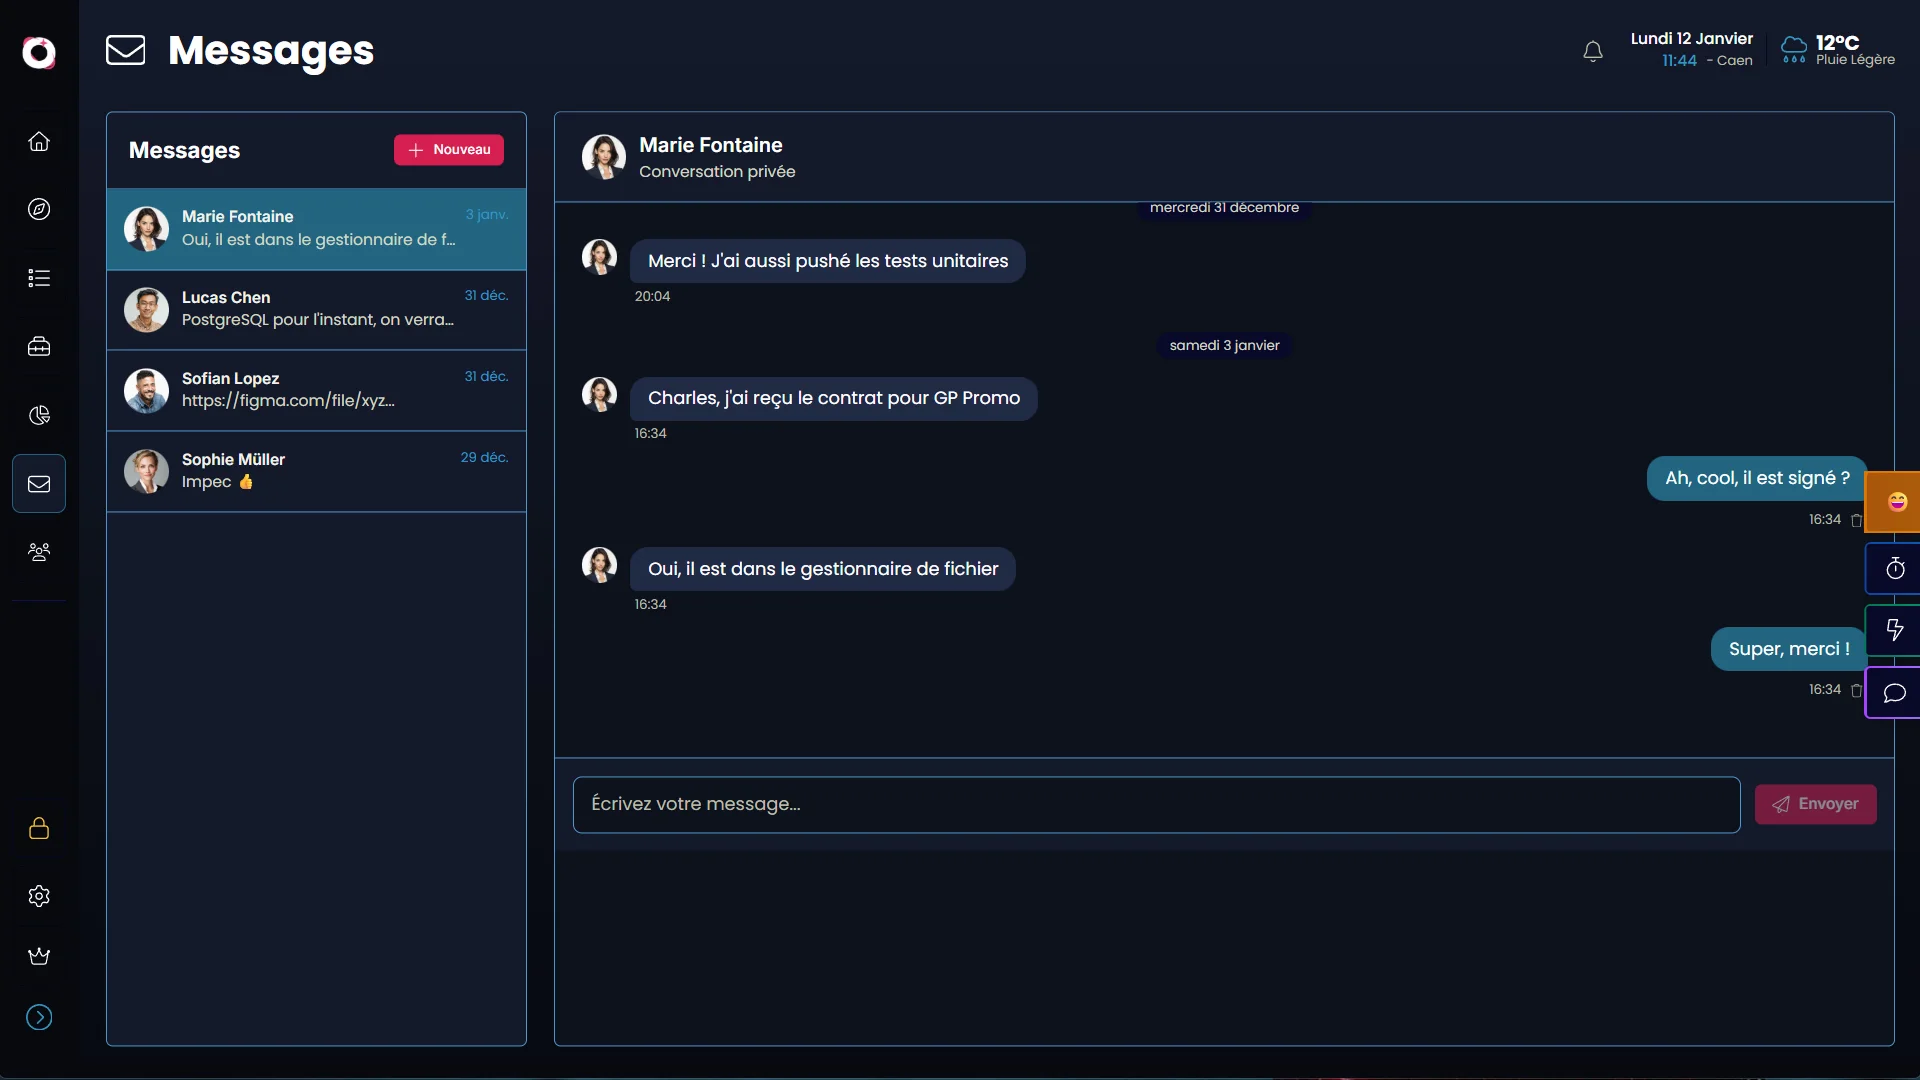Click the briefcase icon in sidebar
This screenshot has width=1920, height=1080.
point(39,347)
